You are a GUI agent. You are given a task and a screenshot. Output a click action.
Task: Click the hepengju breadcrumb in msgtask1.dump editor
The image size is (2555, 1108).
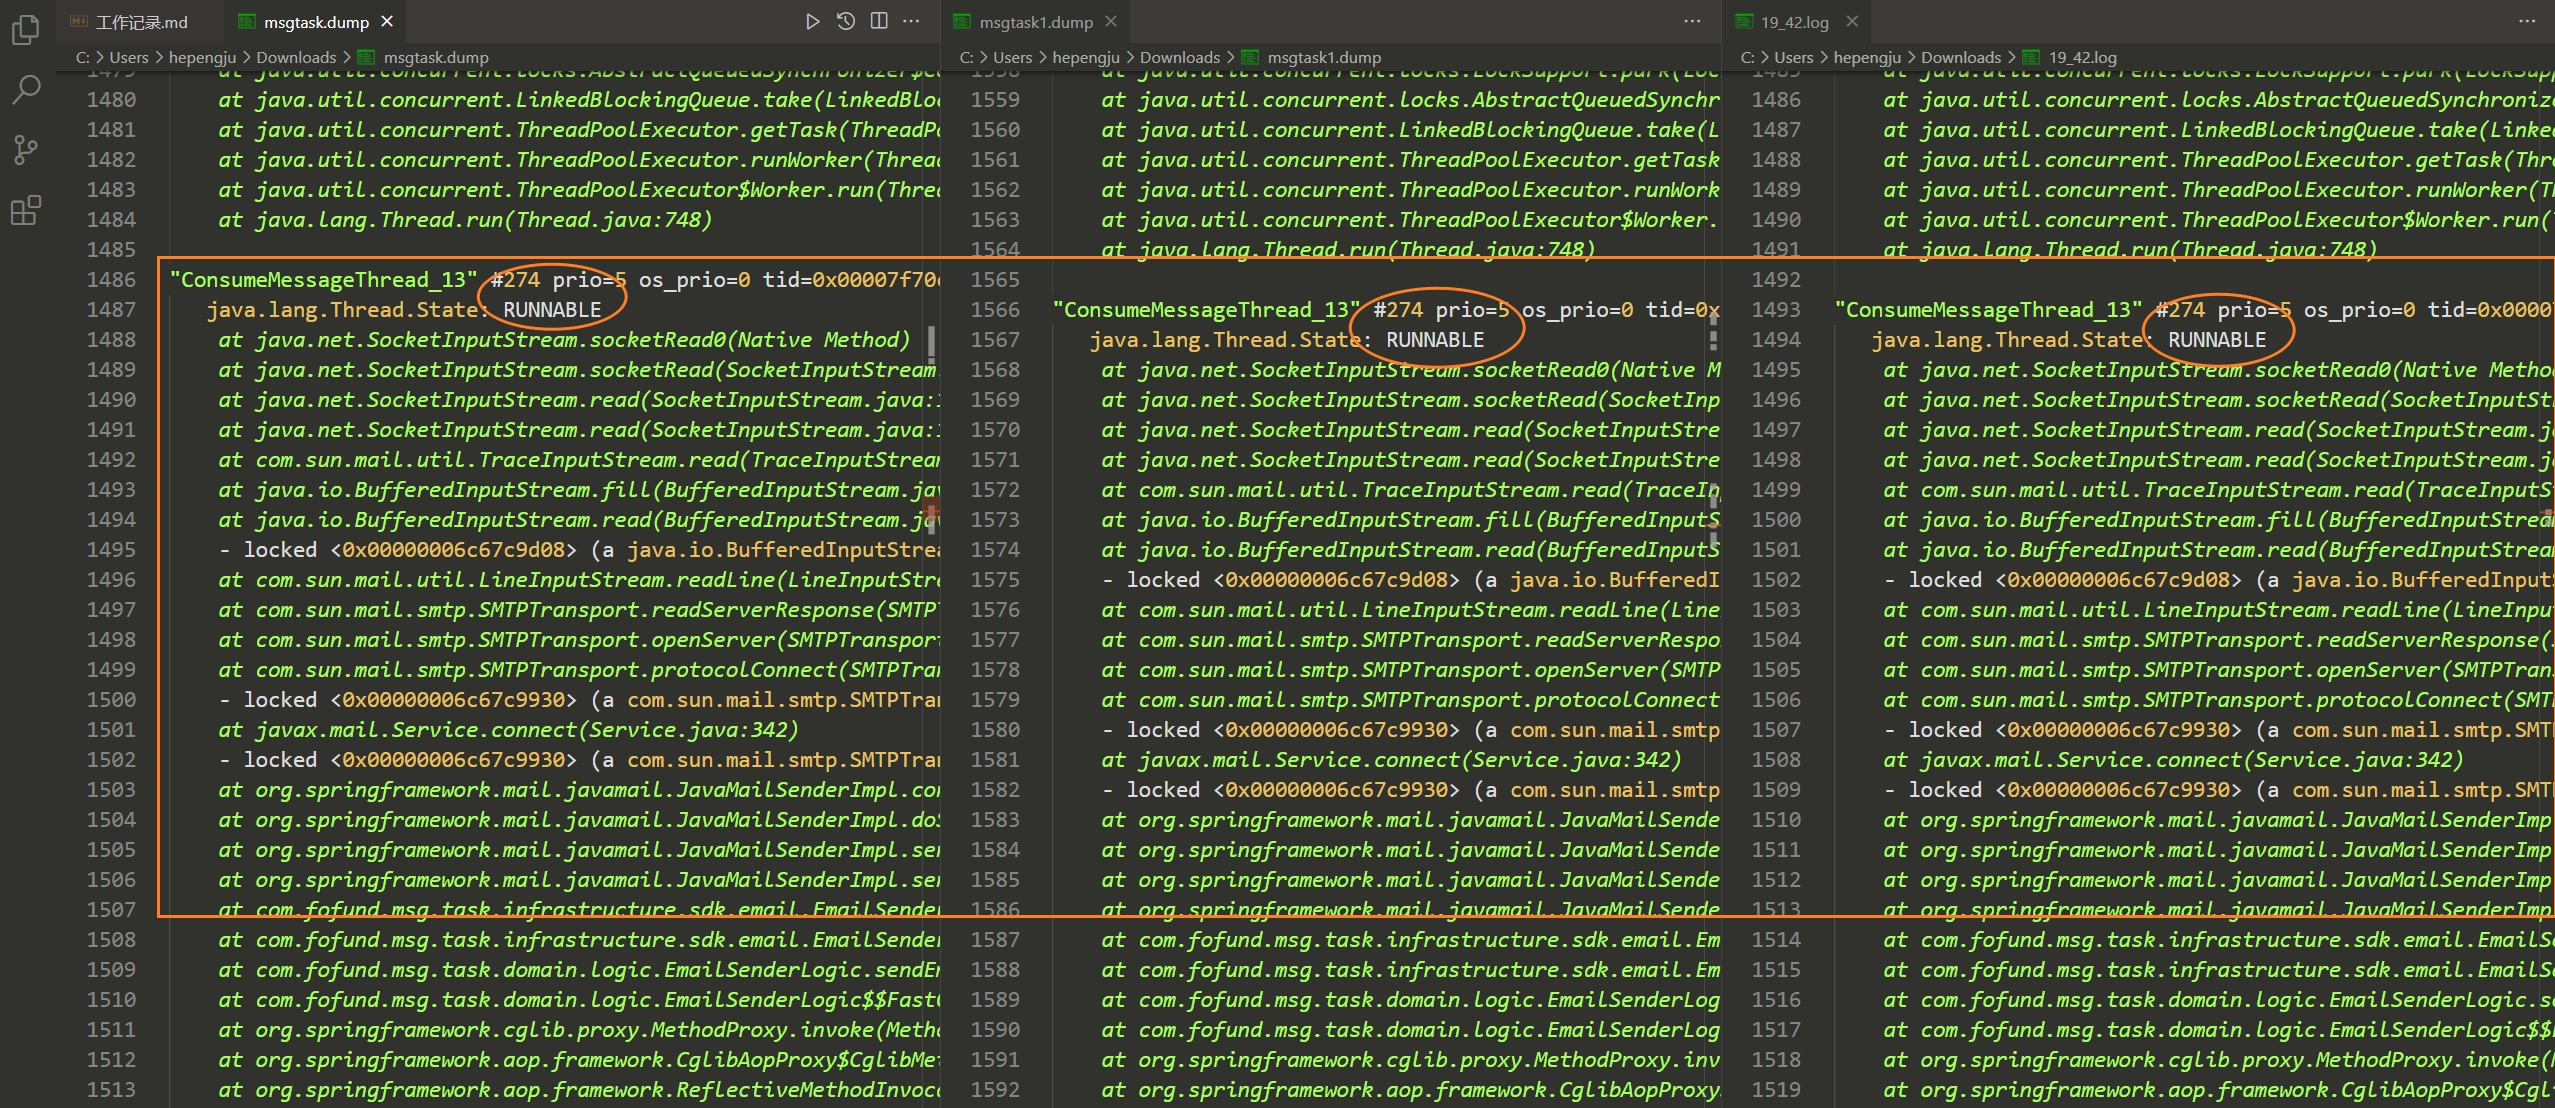tap(1085, 57)
